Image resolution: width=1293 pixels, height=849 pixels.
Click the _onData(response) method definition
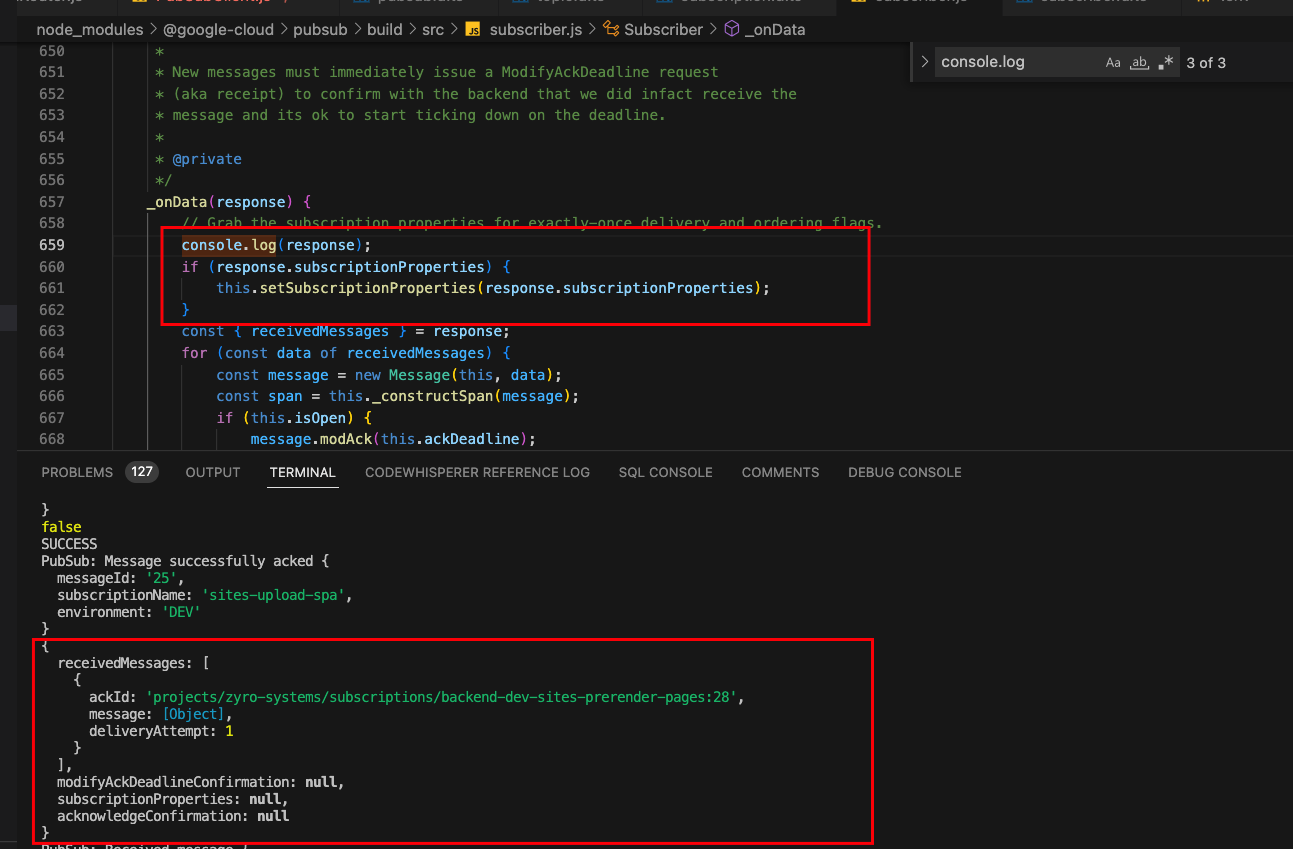tap(229, 202)
